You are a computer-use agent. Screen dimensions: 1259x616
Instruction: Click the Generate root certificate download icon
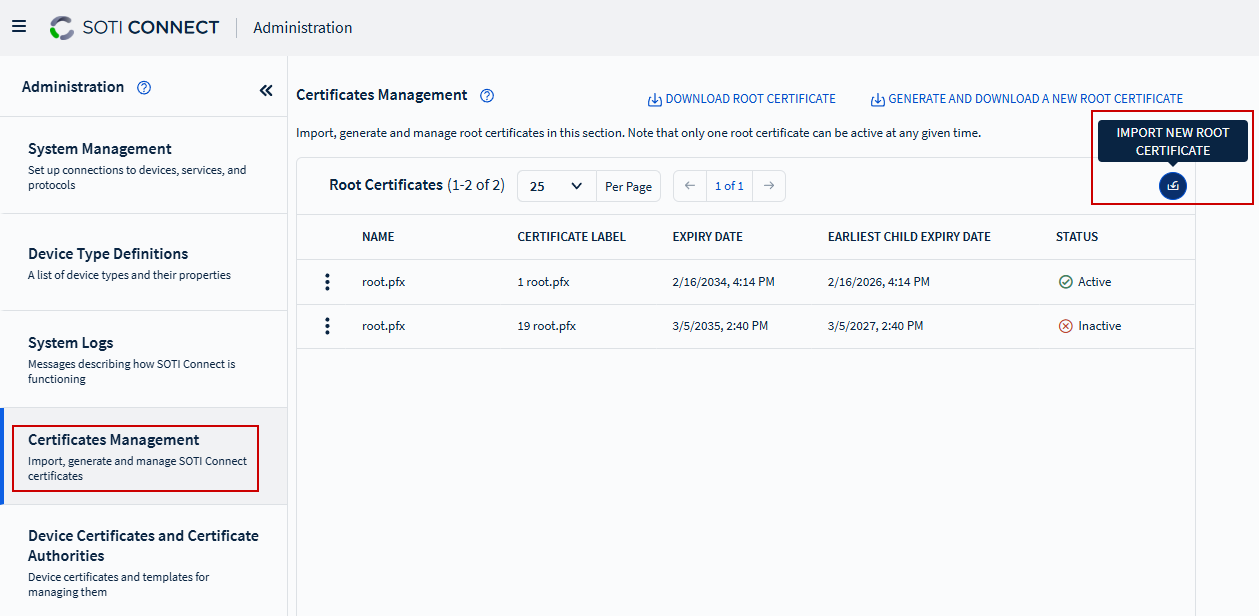[x=878, y=98]
